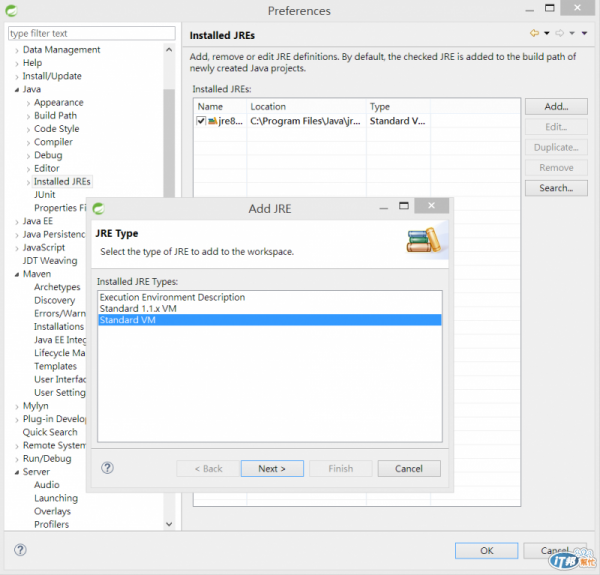
Task: Toggle the jre8 checkbox in Installed JREs
Action: pos(201,121)
